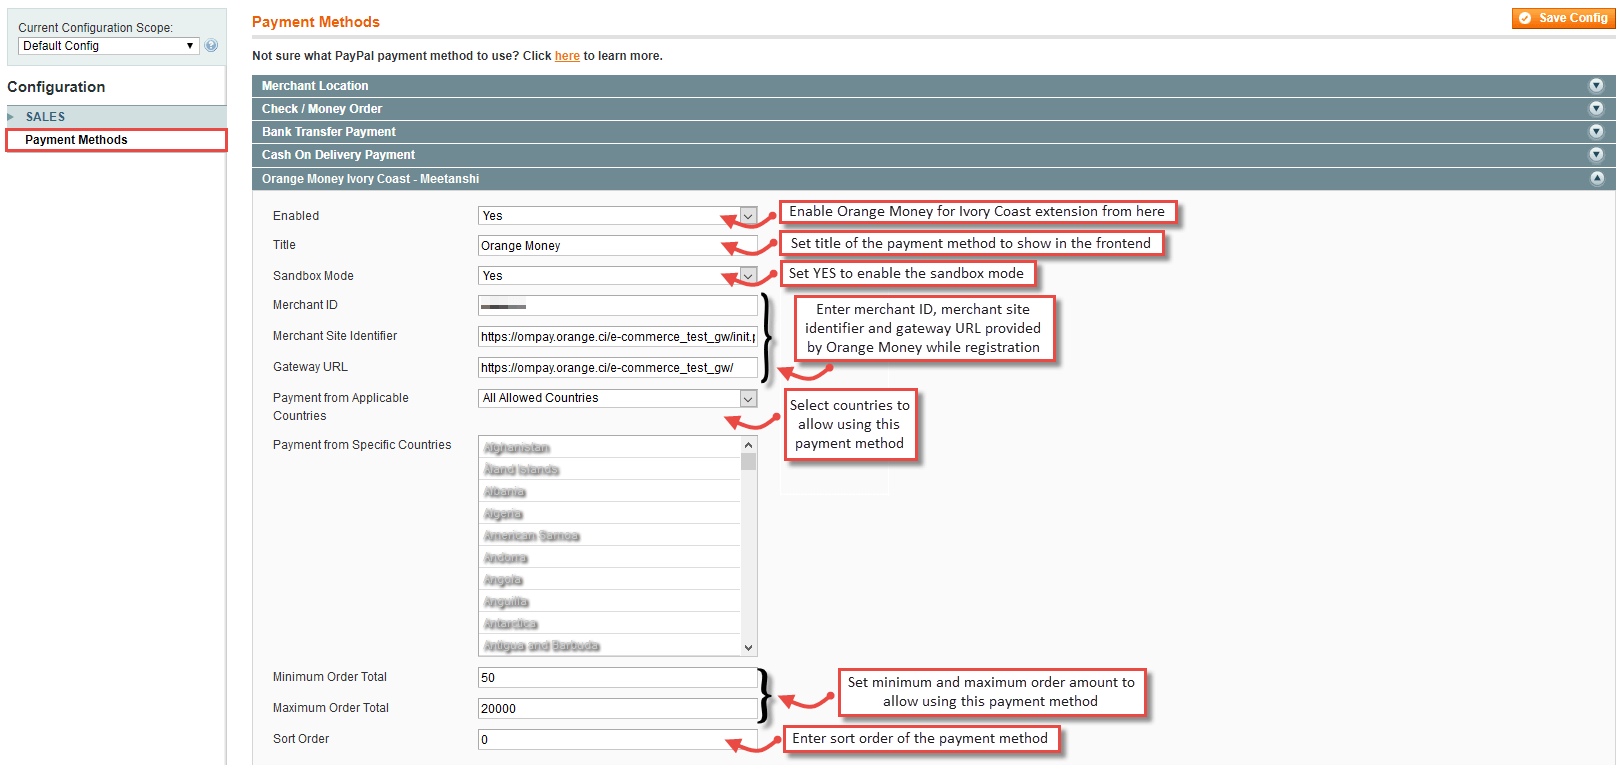Expand the Cash On Delivery Payment section
1620x765 pixels.
tap(933, 155)
